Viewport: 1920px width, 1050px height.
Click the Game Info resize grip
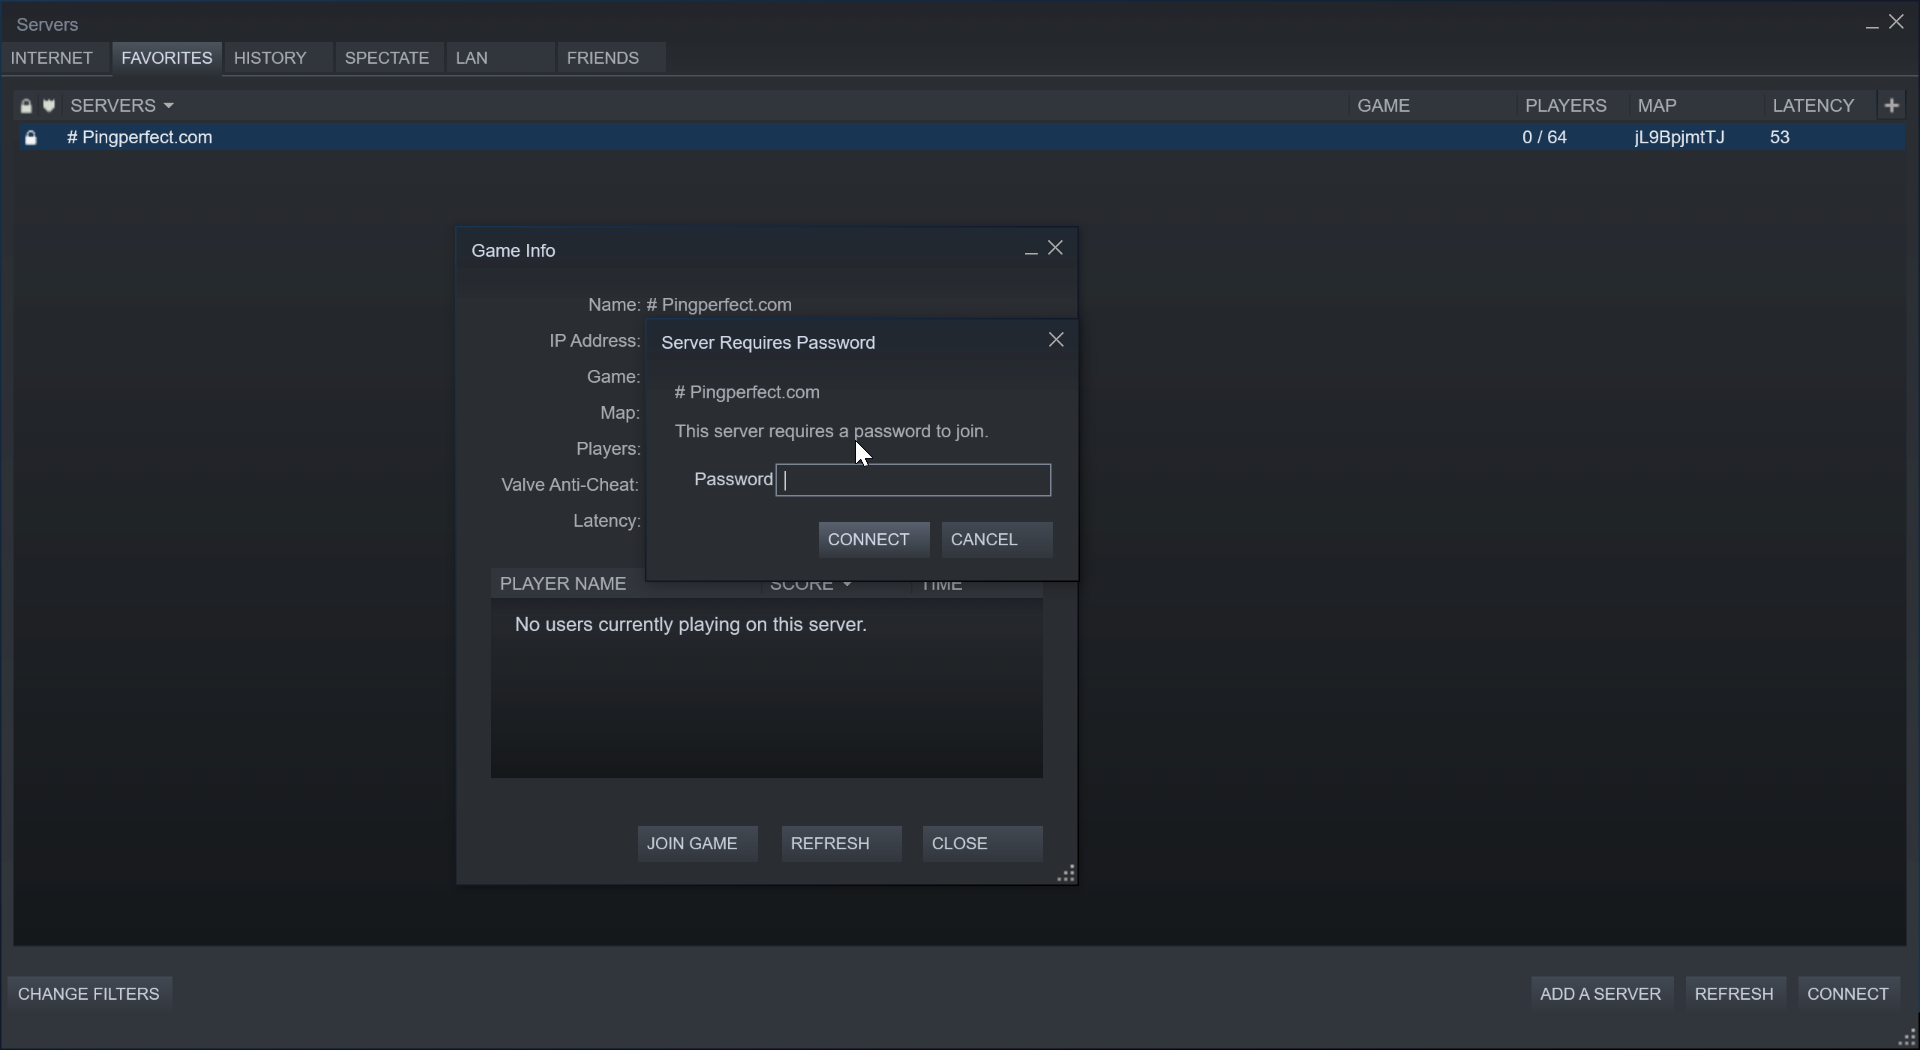pyautogui.click(x=1066, y=874)
